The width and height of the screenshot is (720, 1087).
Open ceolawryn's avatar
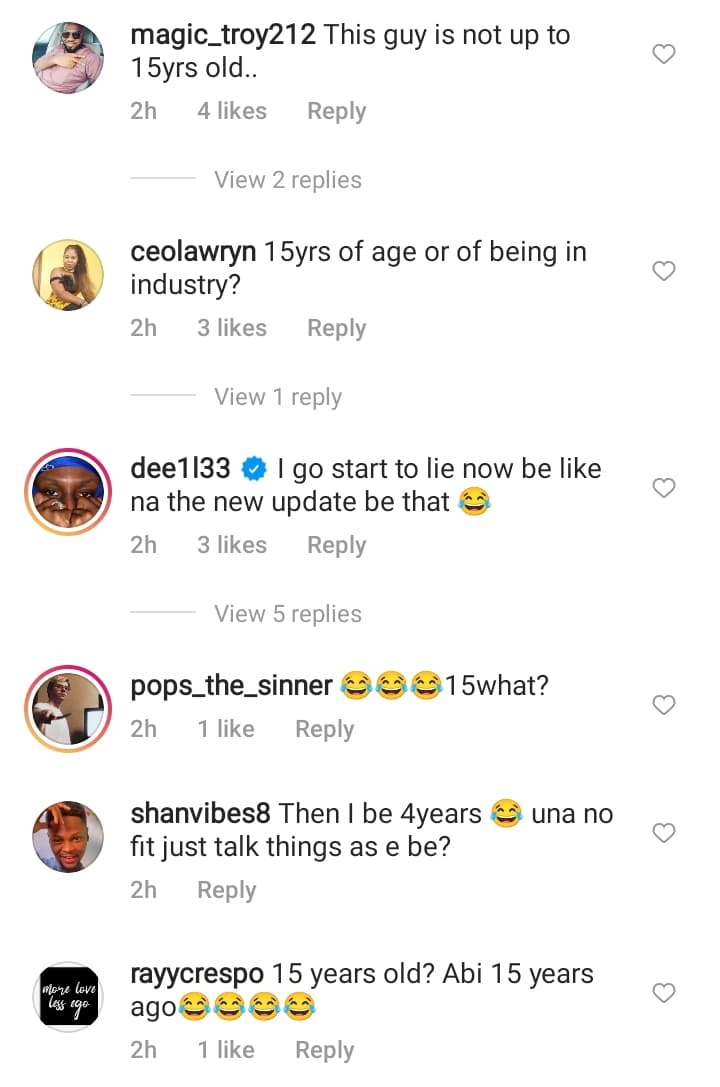pyautogui.click(x=69, y=273)
